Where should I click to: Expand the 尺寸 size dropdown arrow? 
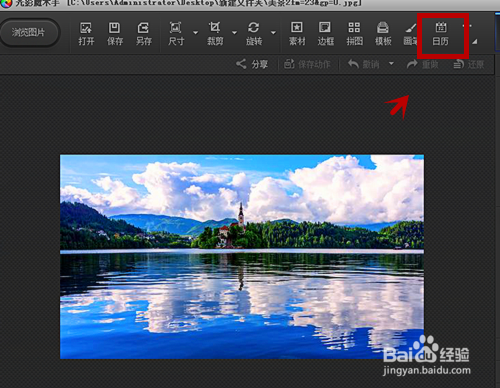tap(196, 33)
